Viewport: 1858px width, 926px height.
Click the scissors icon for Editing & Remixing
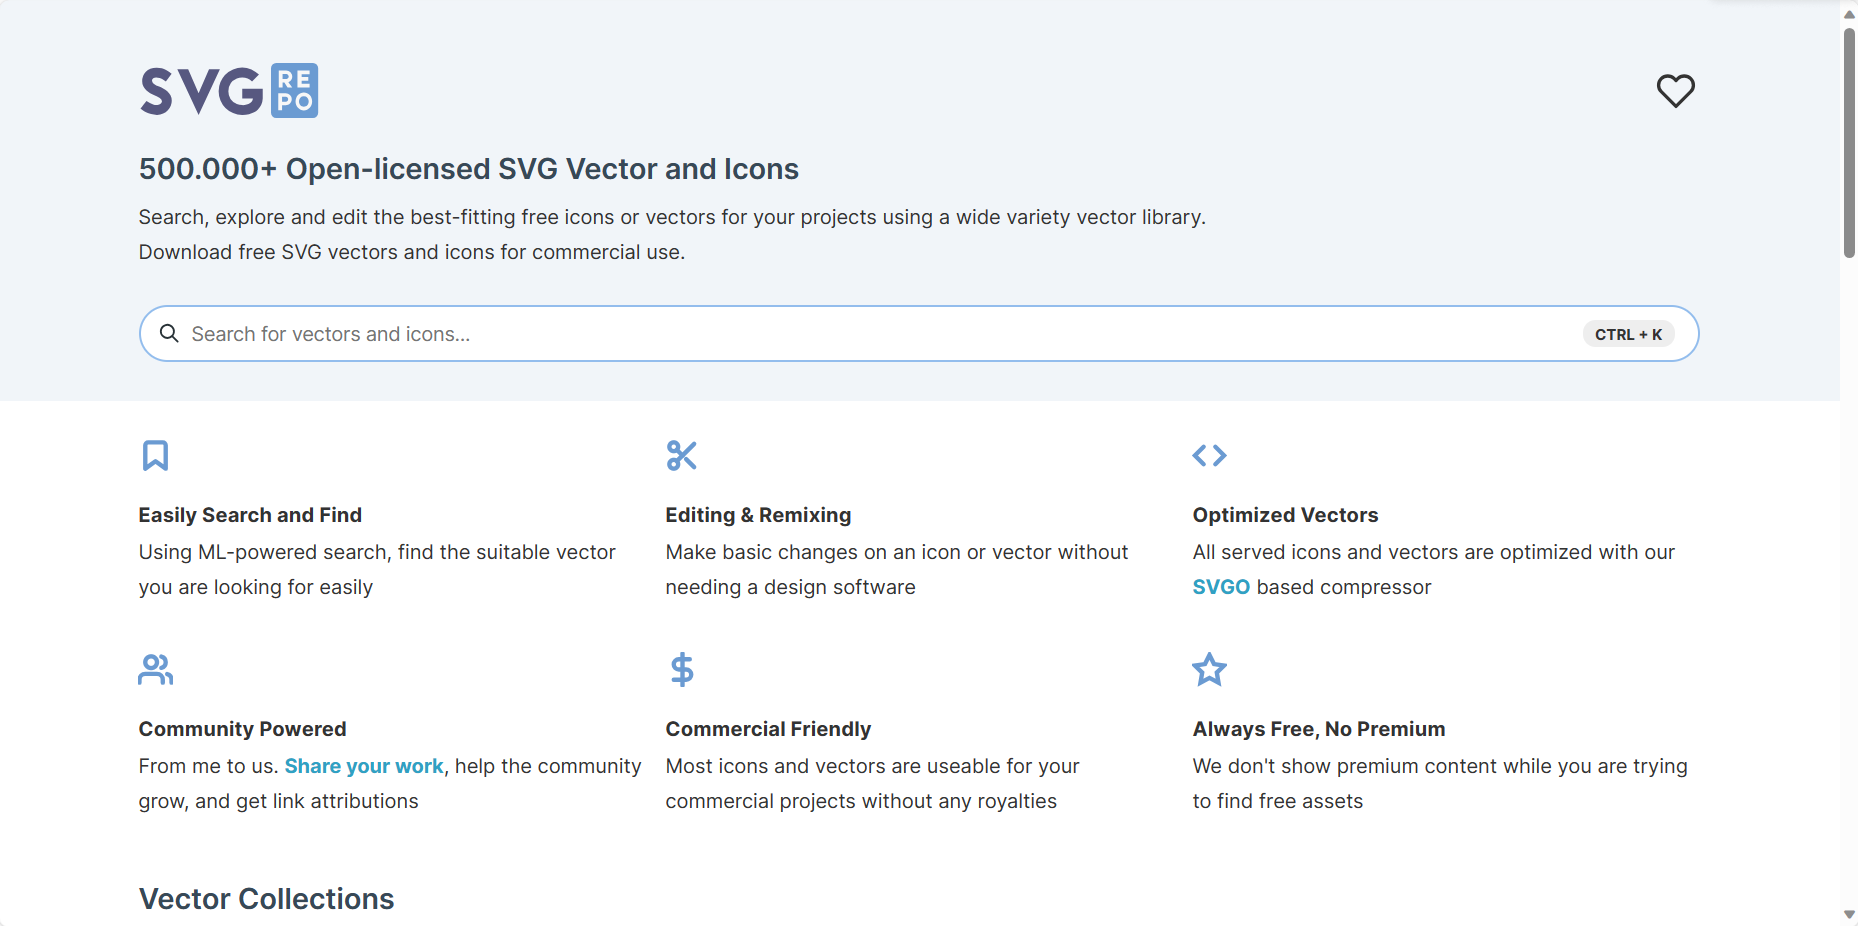coord(681,456)
